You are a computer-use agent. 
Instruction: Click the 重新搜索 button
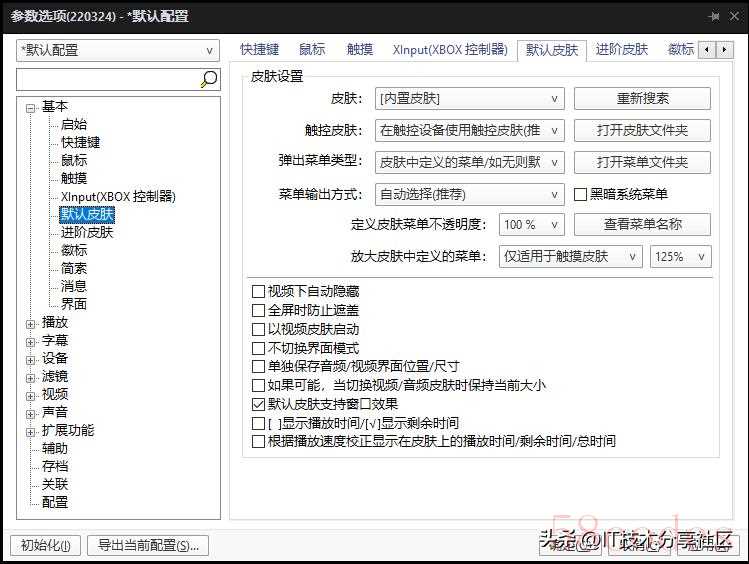click(642, 99)
